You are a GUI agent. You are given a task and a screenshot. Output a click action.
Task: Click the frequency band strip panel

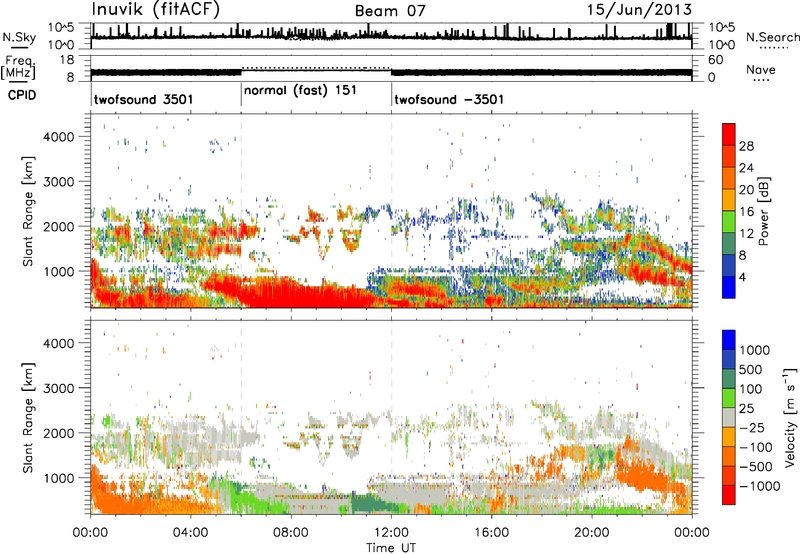point(391,68)
